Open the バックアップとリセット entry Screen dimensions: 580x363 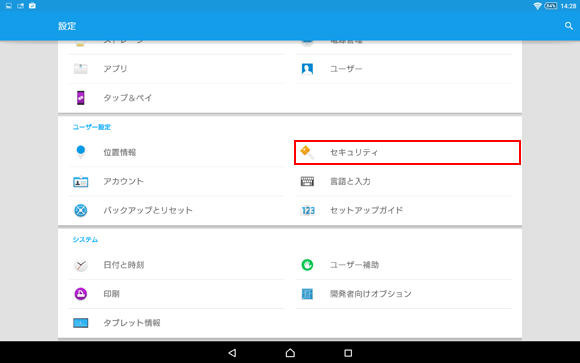pos(177,210)
